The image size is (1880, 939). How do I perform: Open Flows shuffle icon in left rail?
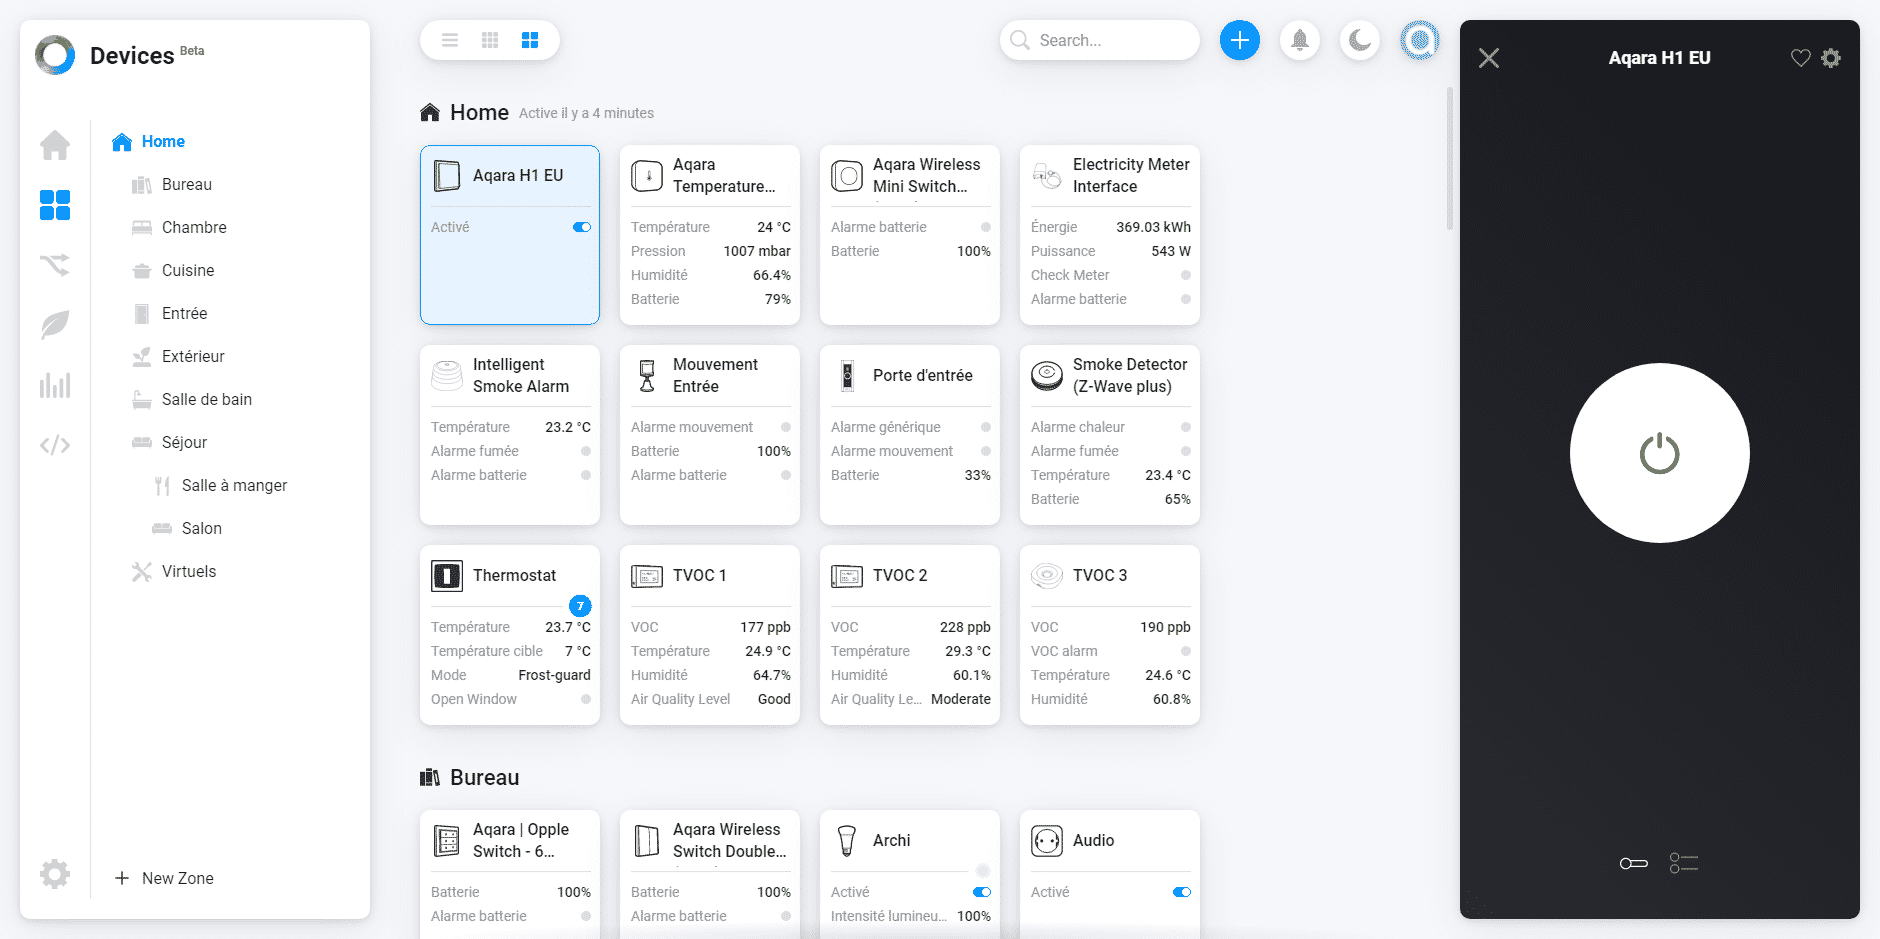click(55, 265)
